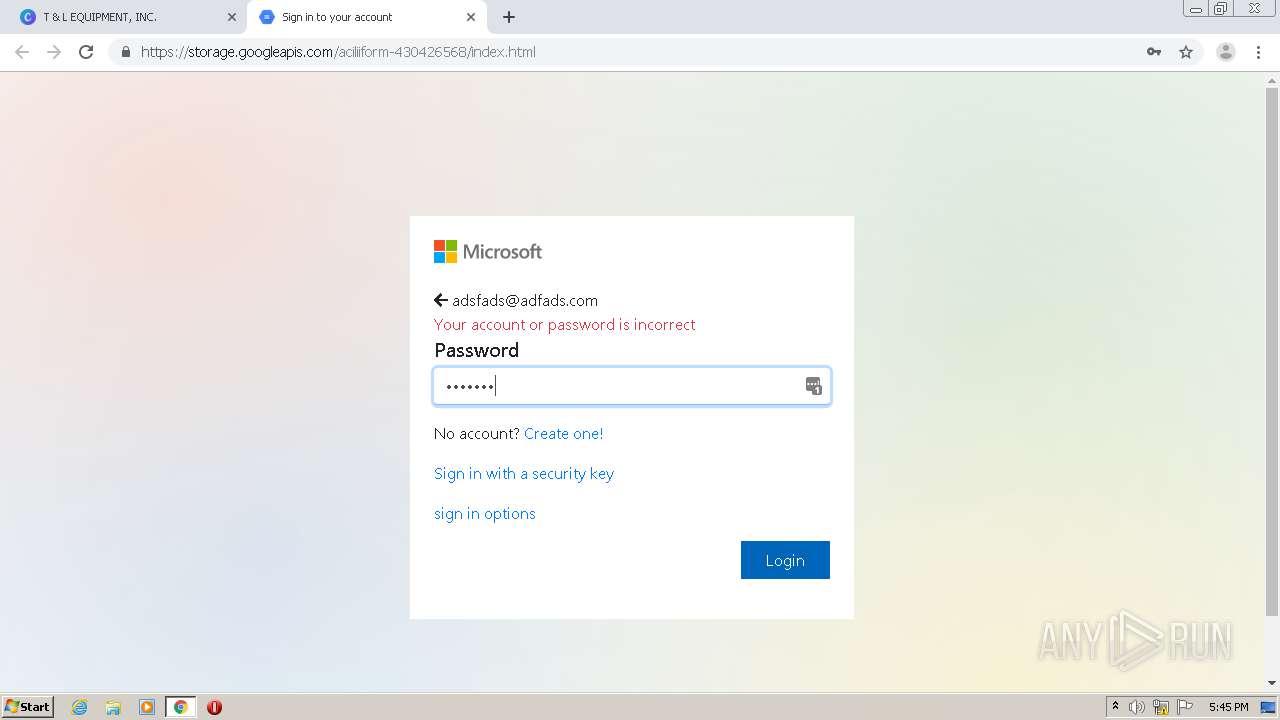Click the red Opera-style taskbar icon

coord(214,707)
